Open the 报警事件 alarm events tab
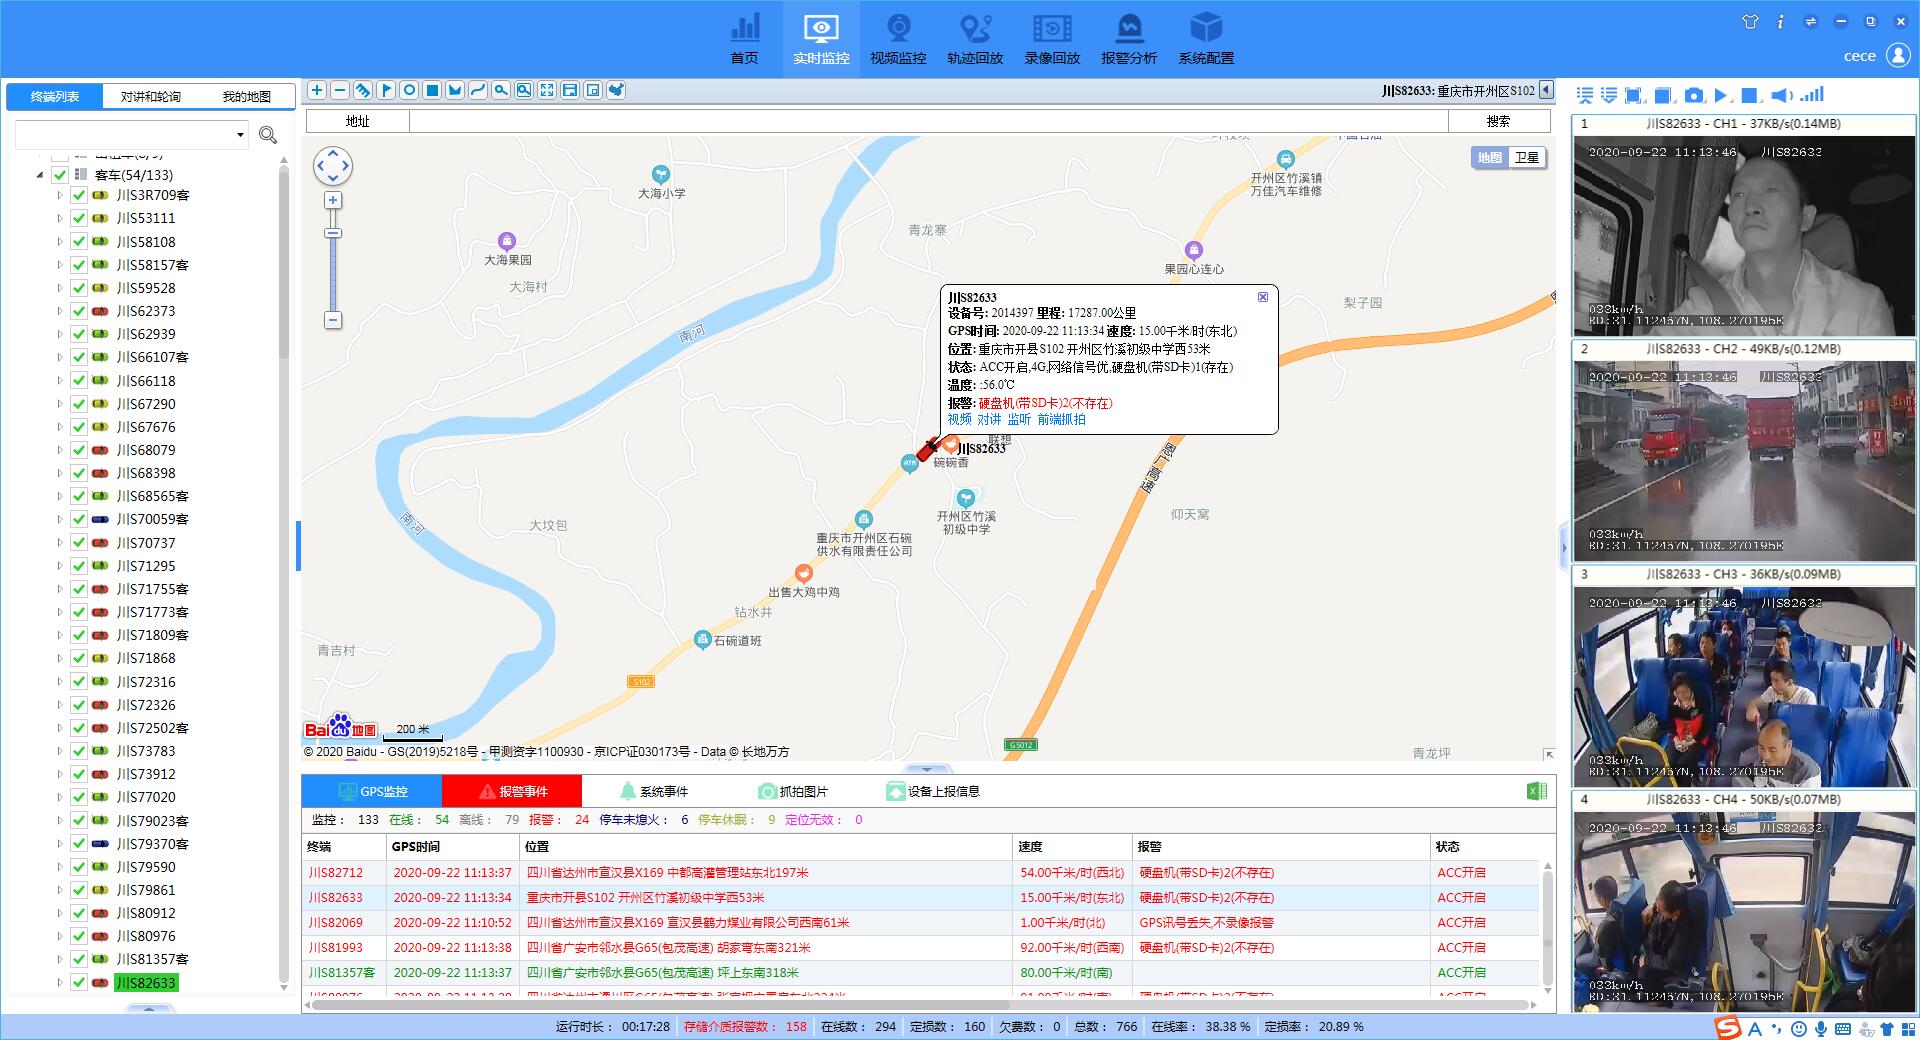Image resolution: width=1920 pixels, height=1040 pixels. coord(512,791)
